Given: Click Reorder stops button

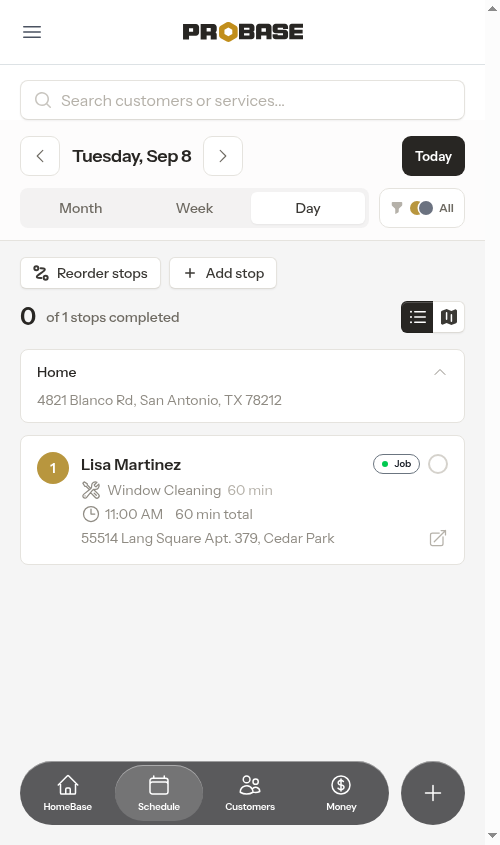Looking at the screenshot, I should tap(91, 273).
